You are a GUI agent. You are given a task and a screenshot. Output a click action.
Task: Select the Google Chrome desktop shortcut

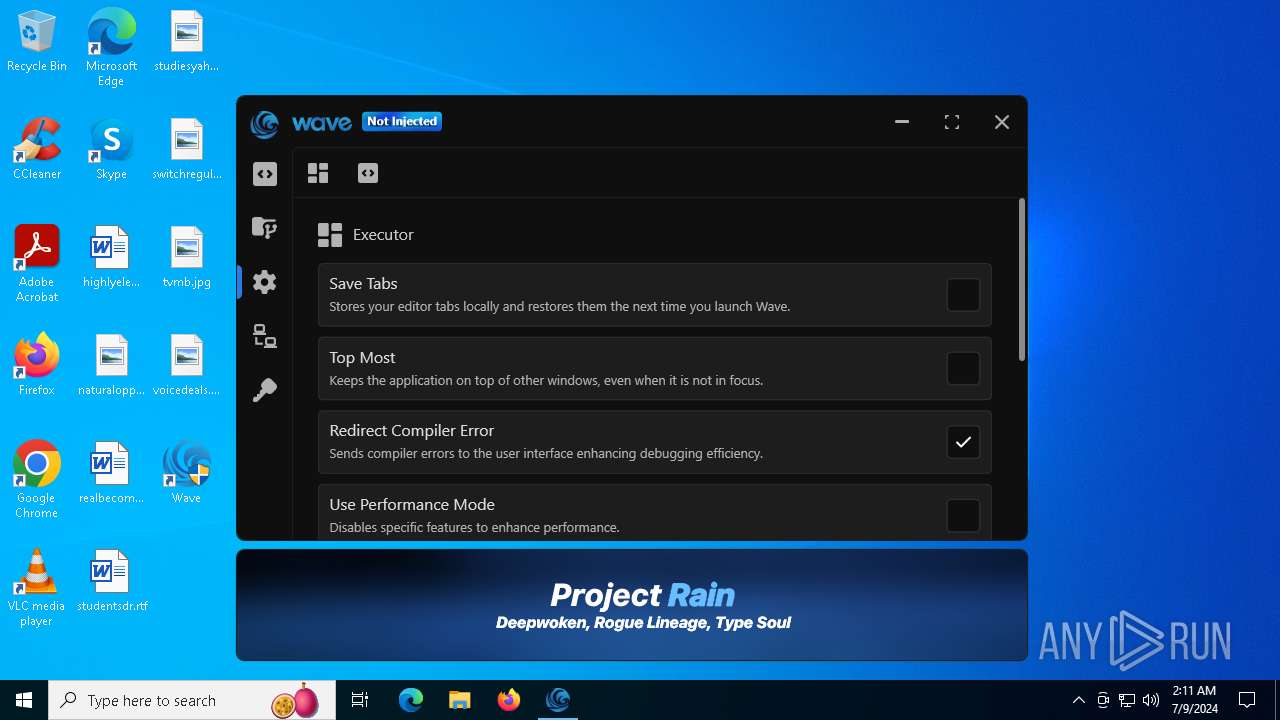pyautogui.click(x=37, y=480)
